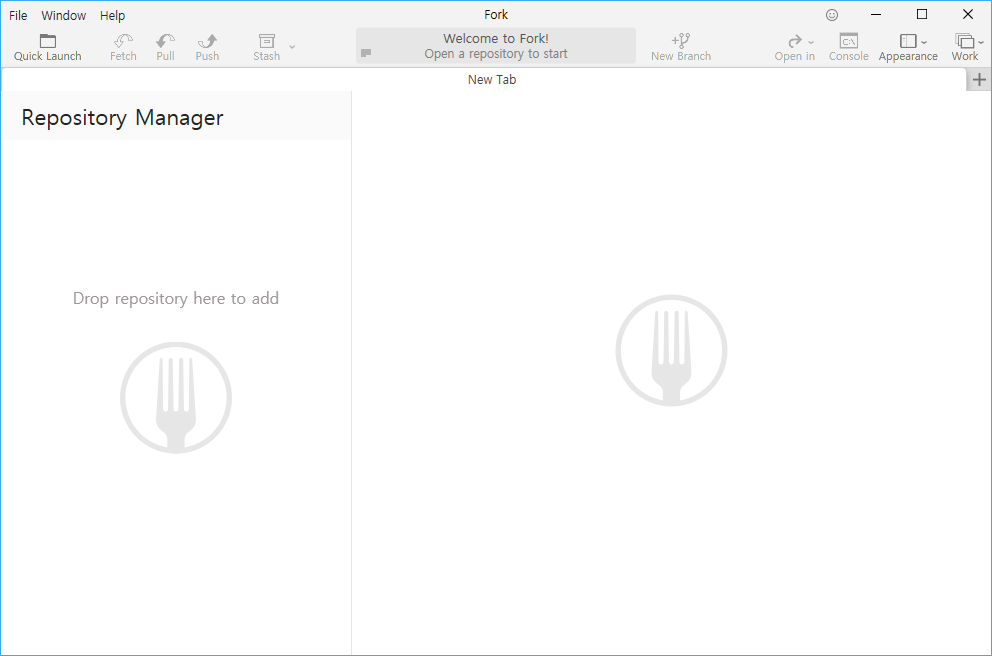Click 'Drop repository here to add' text
Viewport: 992px width, 656px height.
pos(176,298)
